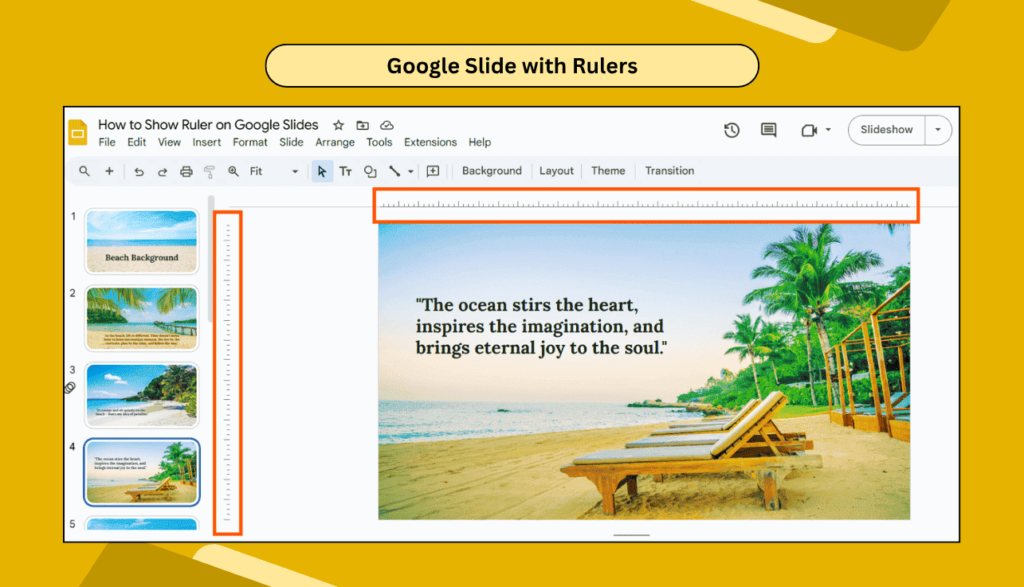Open the Extensions menu
Viewport: 1024px width, 587px height.
tap(430, 142)
